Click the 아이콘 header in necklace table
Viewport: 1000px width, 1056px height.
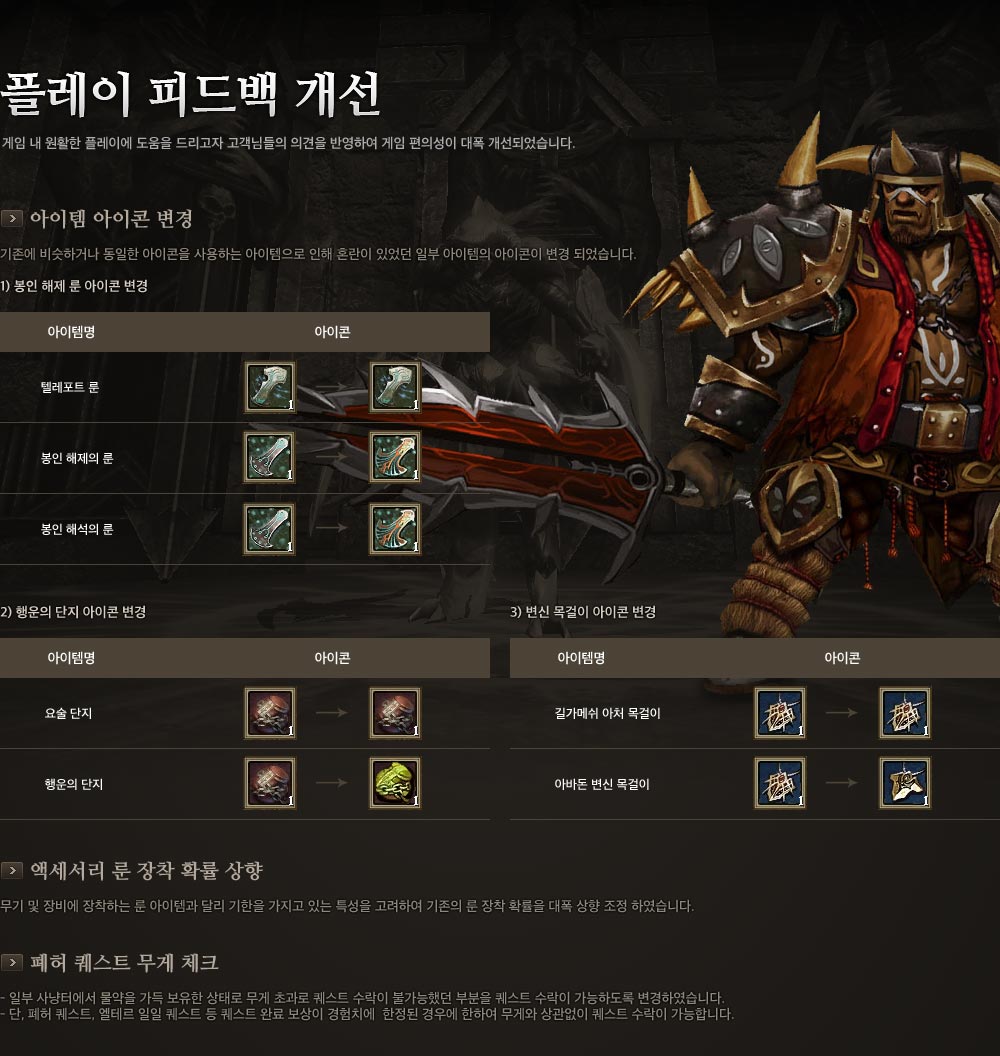tap(842, 658)
